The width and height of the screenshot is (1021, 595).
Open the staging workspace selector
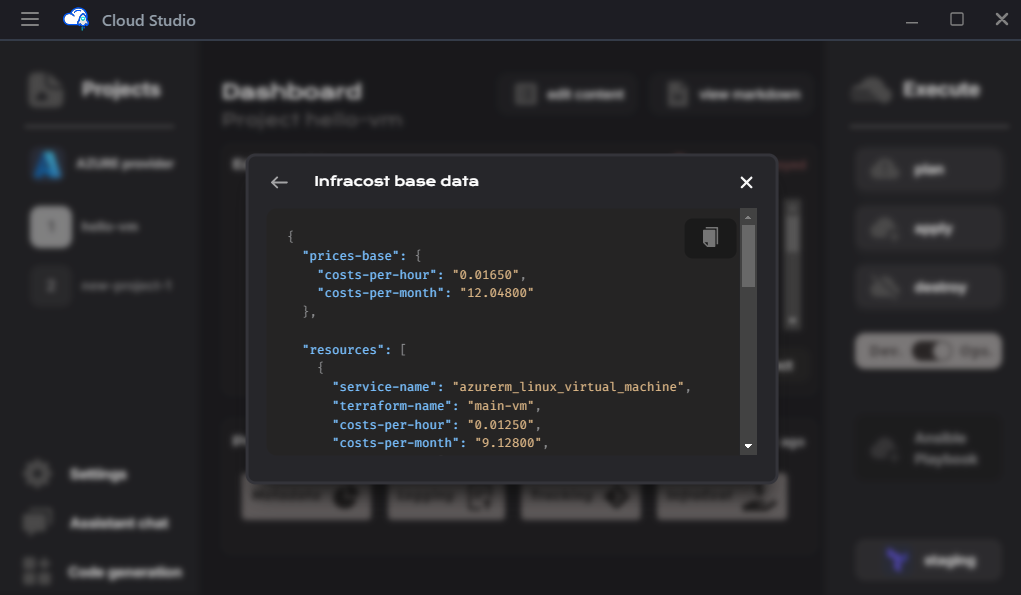click(929, 560)
